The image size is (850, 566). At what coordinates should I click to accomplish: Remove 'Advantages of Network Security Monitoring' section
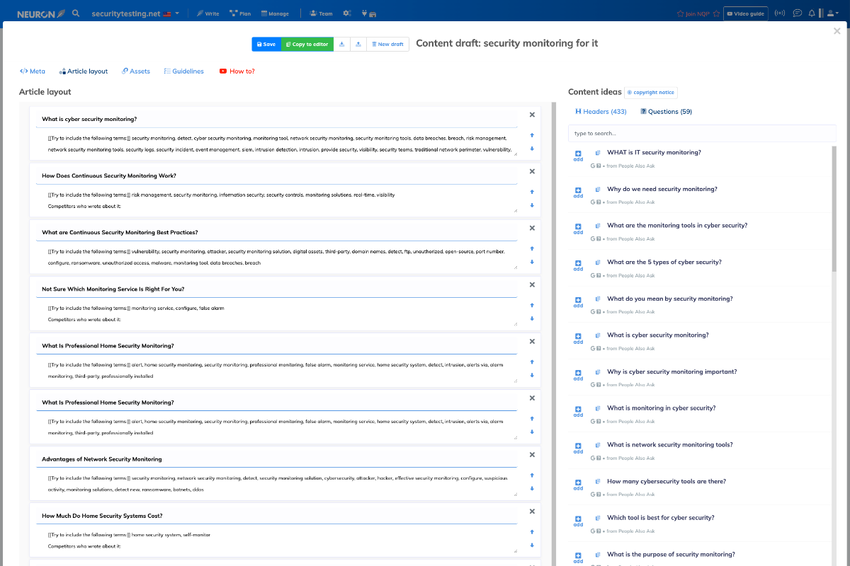point(532,454)
